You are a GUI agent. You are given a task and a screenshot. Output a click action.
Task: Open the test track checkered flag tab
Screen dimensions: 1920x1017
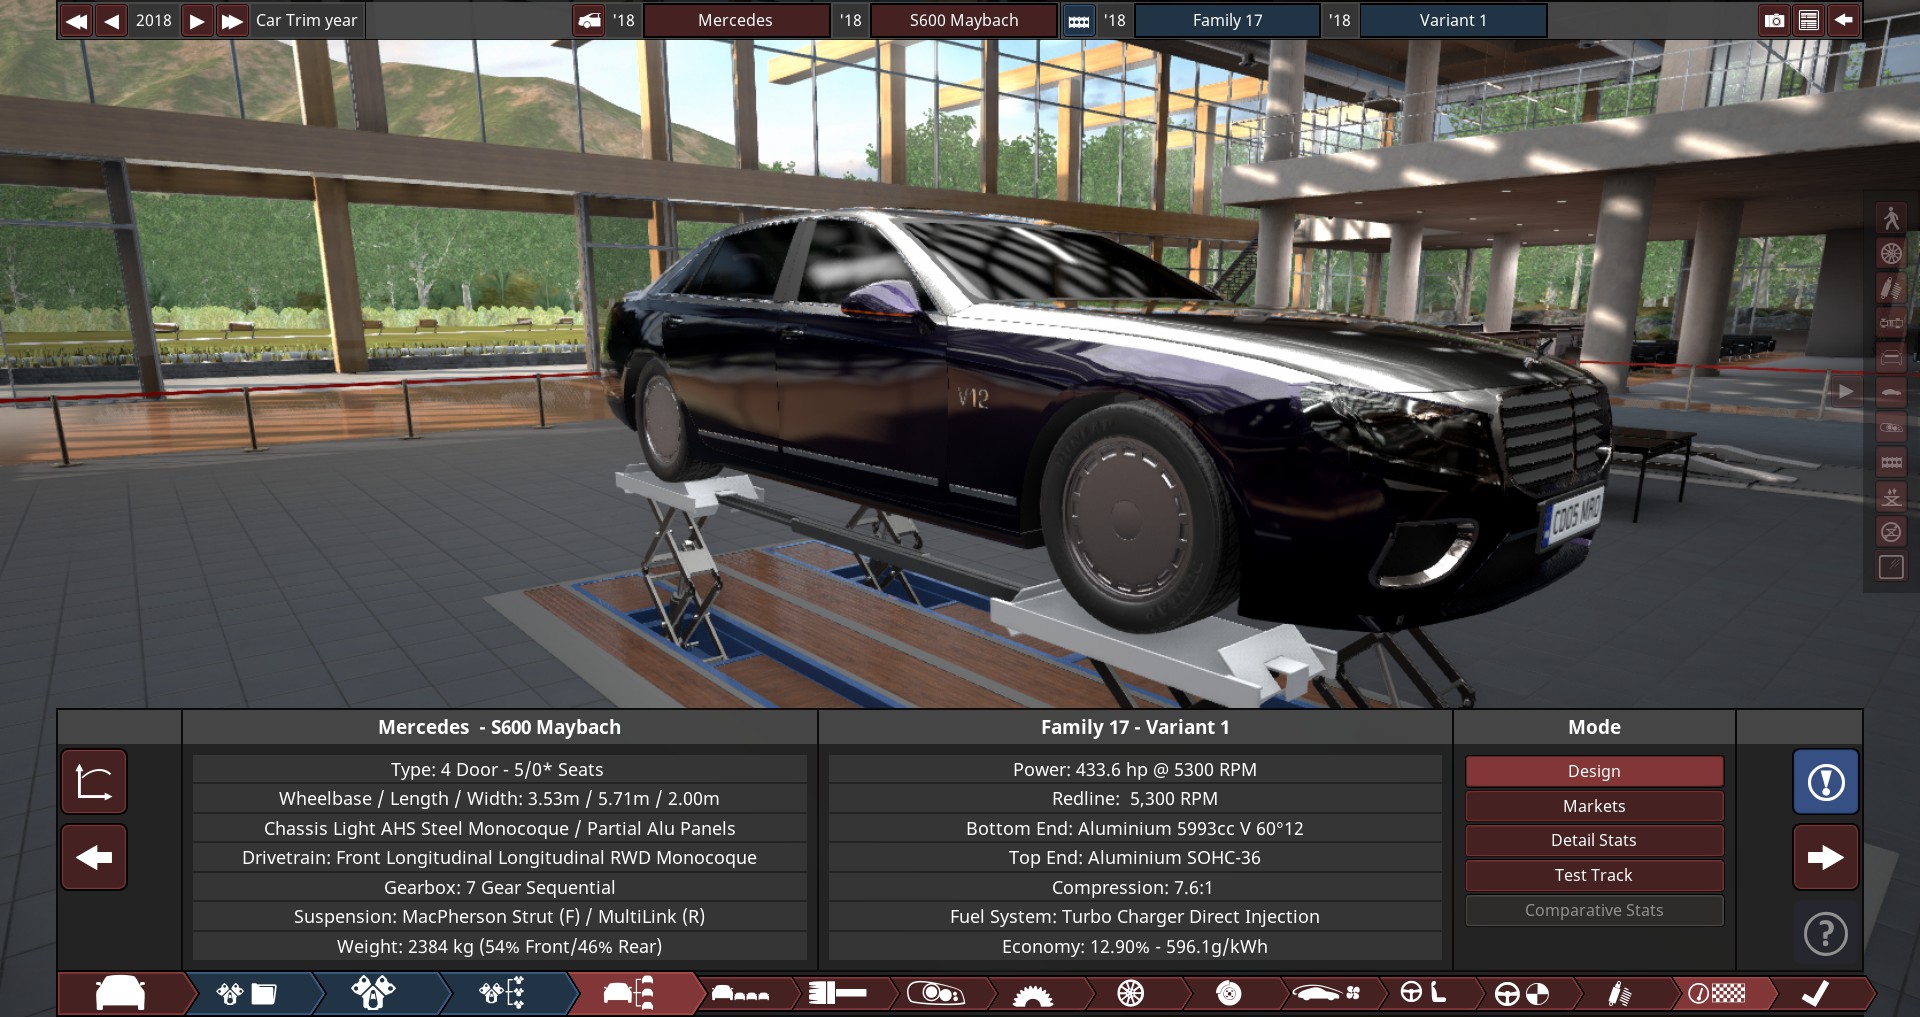coord(1717,993)
